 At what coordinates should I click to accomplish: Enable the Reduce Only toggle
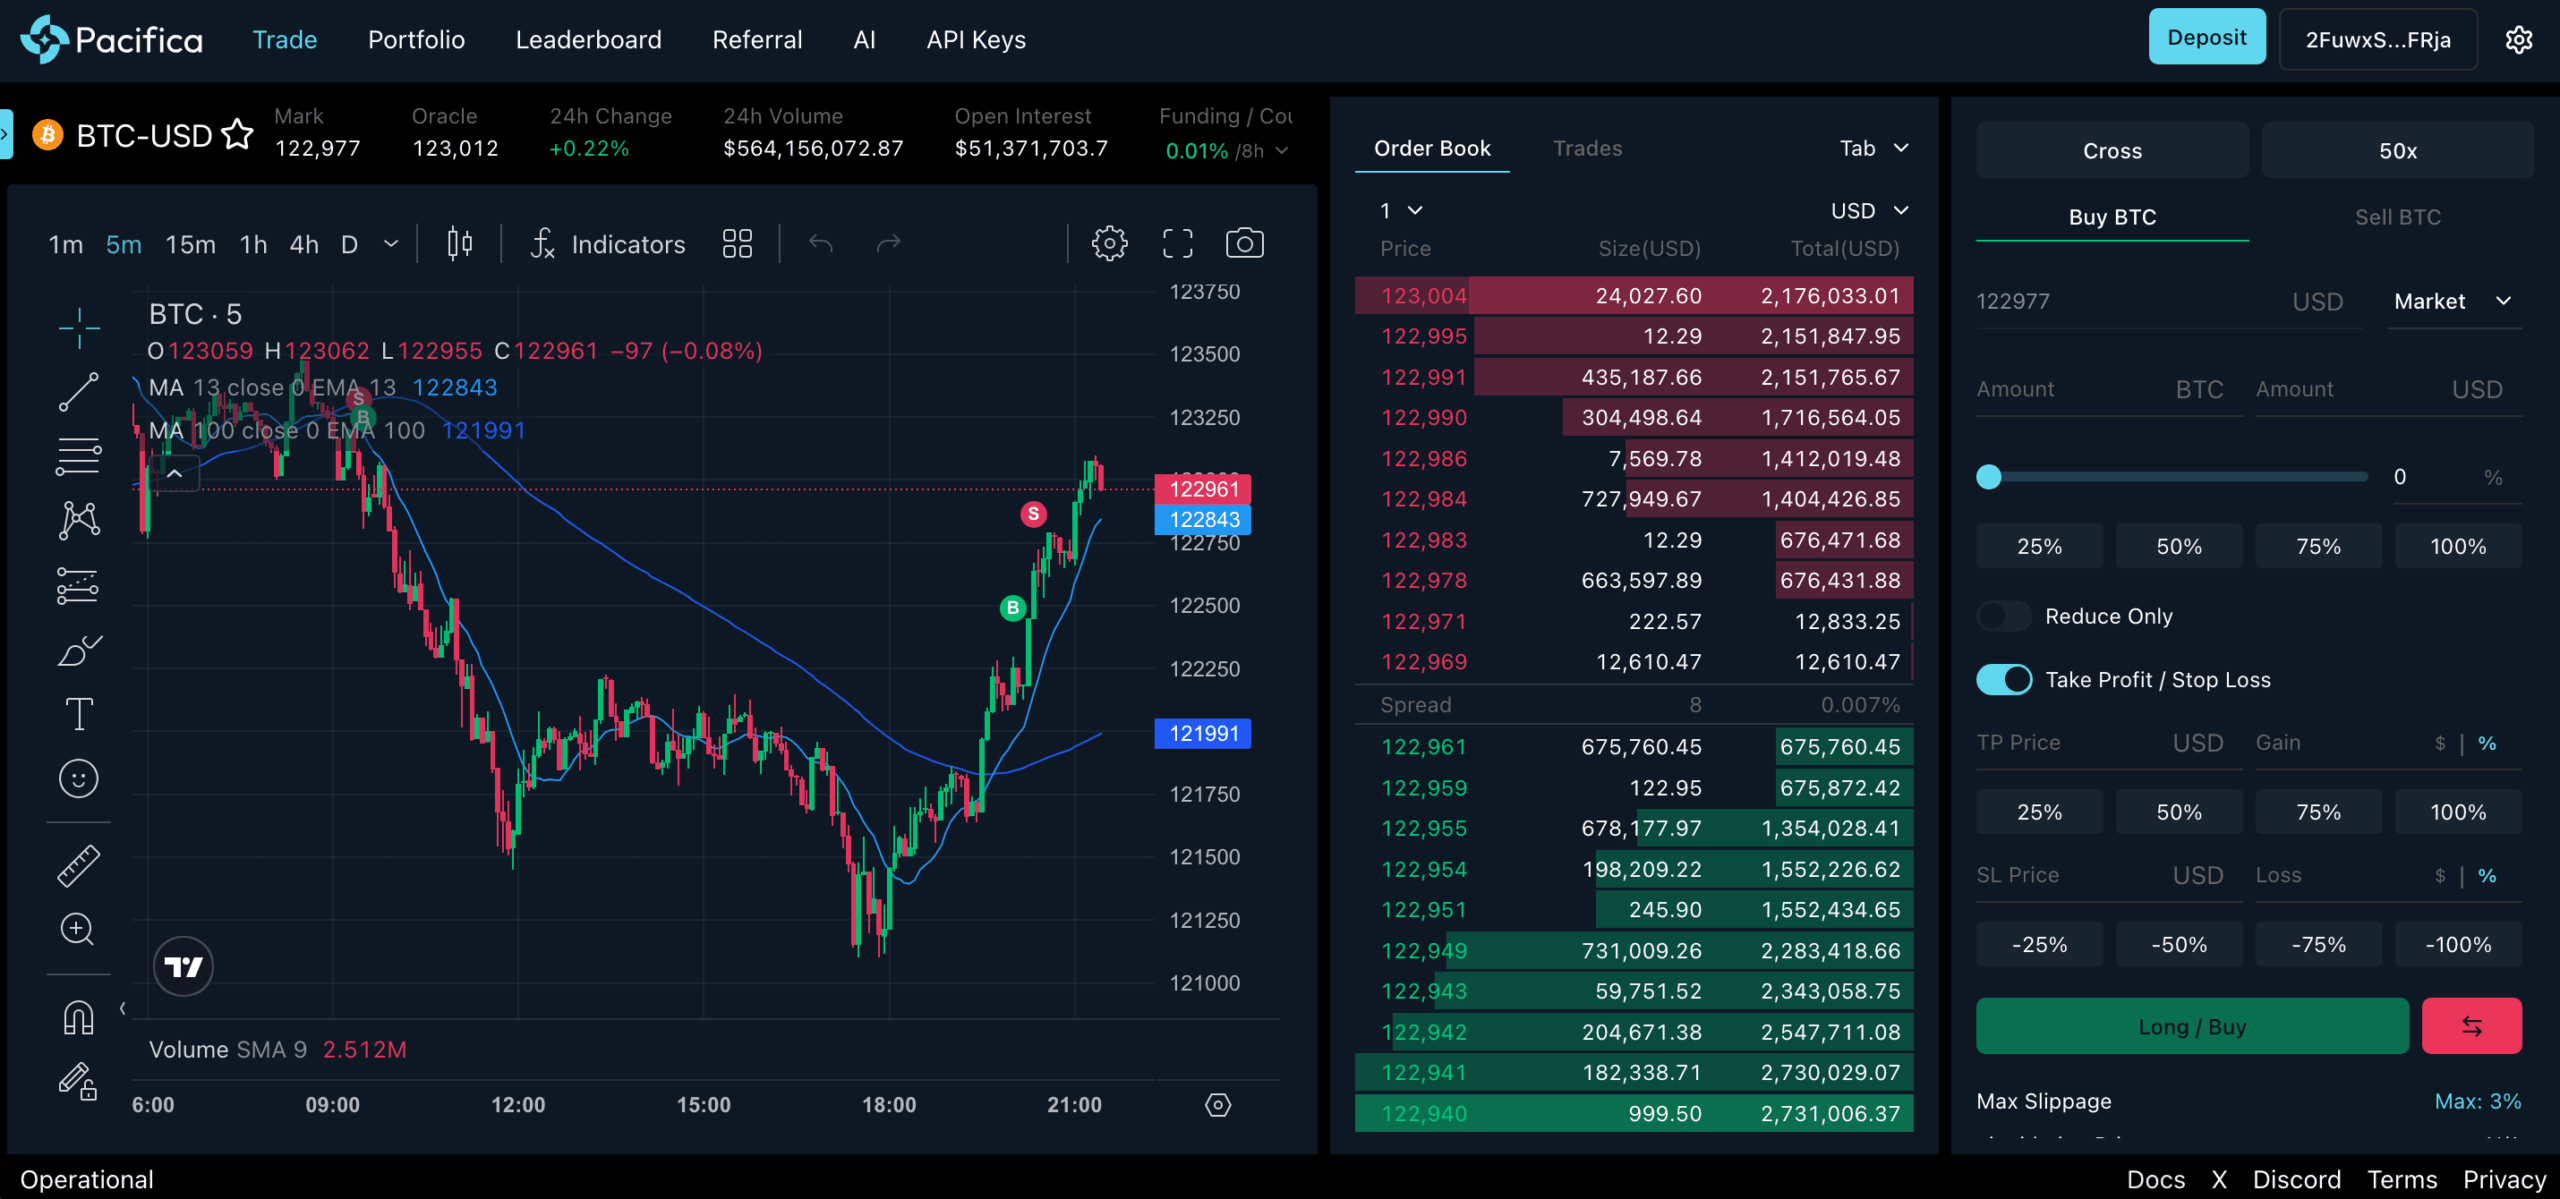click(x=2004, y=616)
